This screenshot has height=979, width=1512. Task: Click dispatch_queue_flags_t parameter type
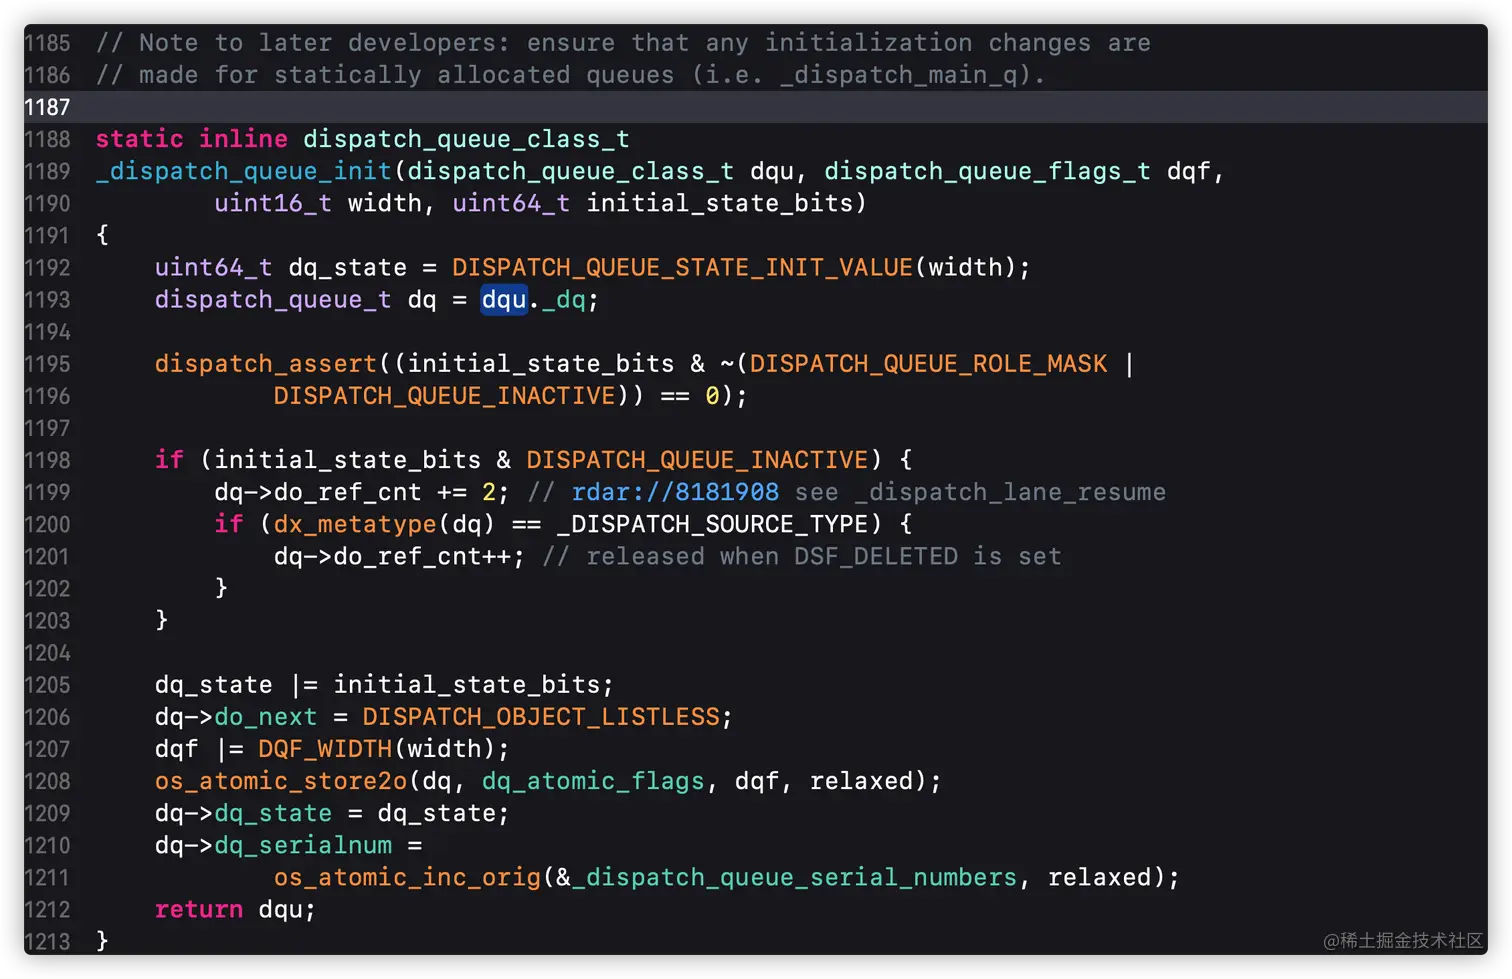(x=987, y=171)
